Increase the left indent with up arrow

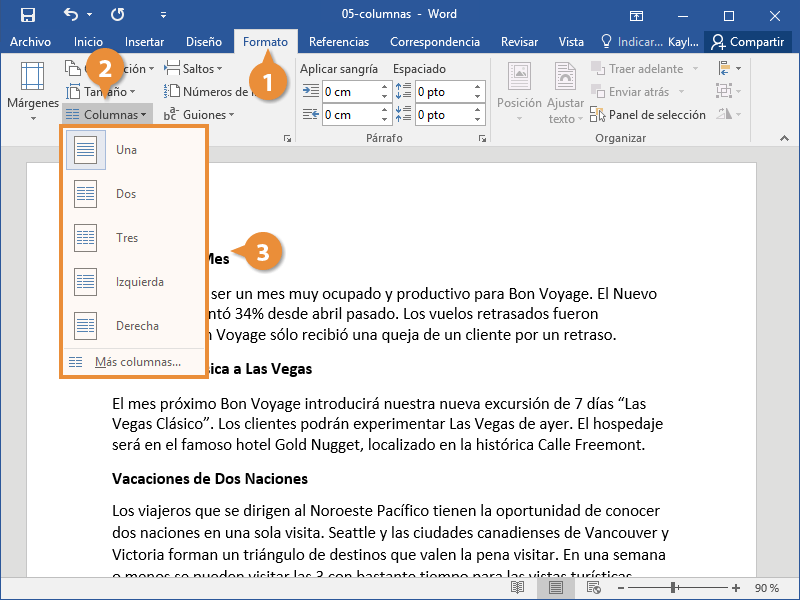point(385,87)
